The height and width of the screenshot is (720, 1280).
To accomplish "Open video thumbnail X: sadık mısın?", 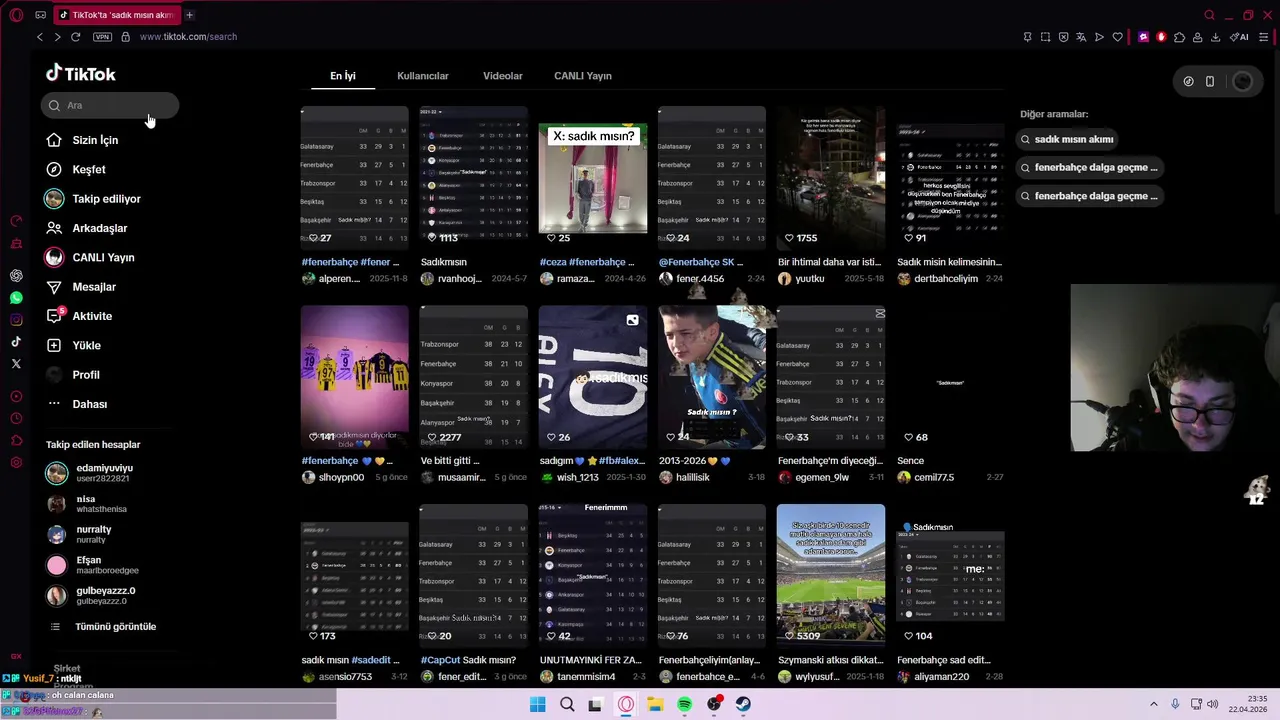I will click(x=593, y=178).
